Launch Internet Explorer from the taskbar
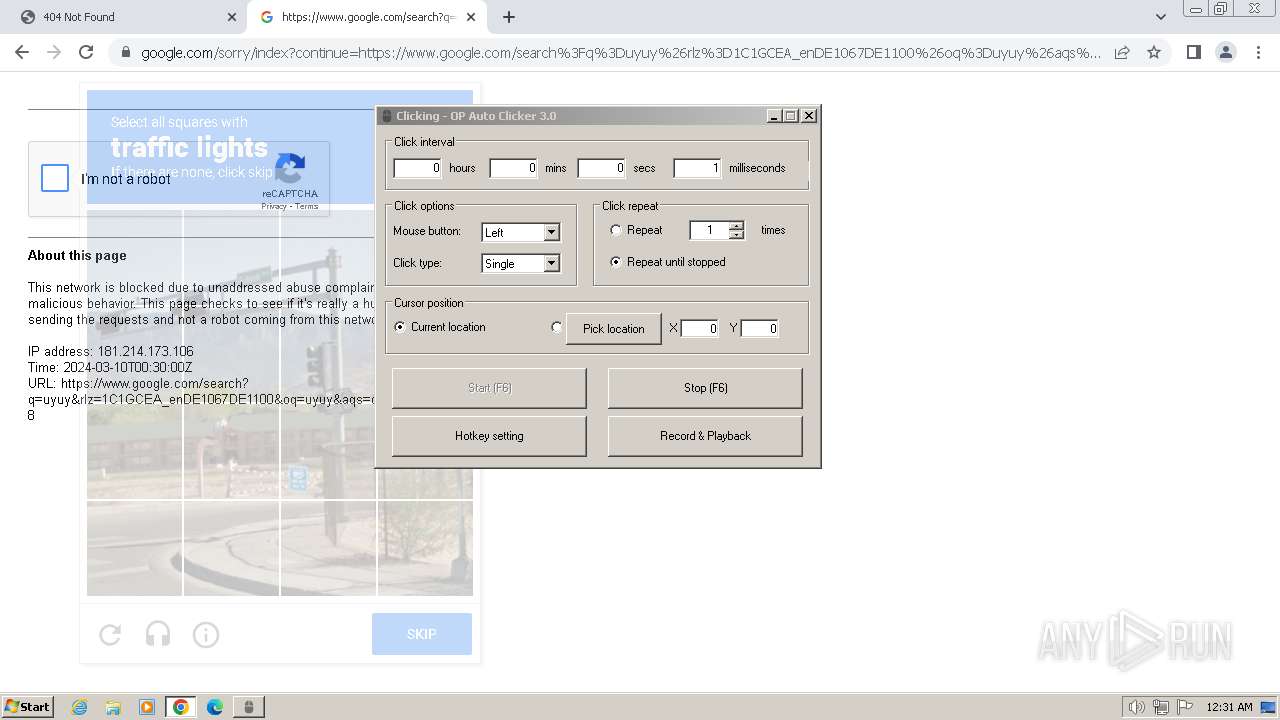Image resolution: width=1280 pixels, height=720 pixels. (80, 707)
